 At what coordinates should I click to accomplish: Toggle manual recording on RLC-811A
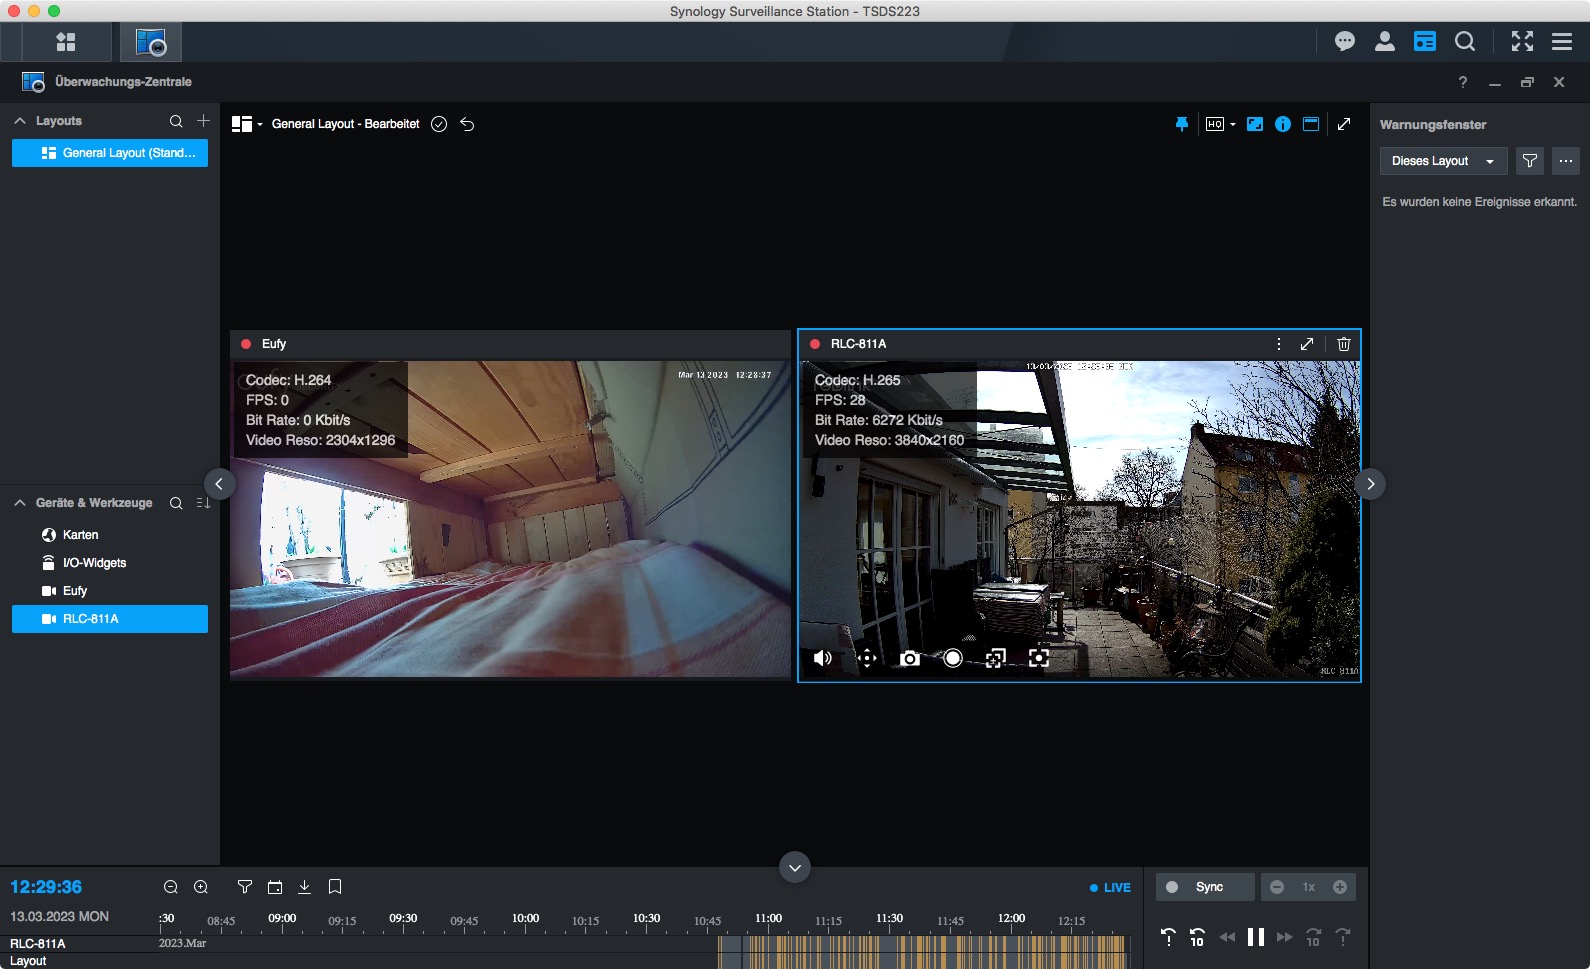(x=953, y=658)
